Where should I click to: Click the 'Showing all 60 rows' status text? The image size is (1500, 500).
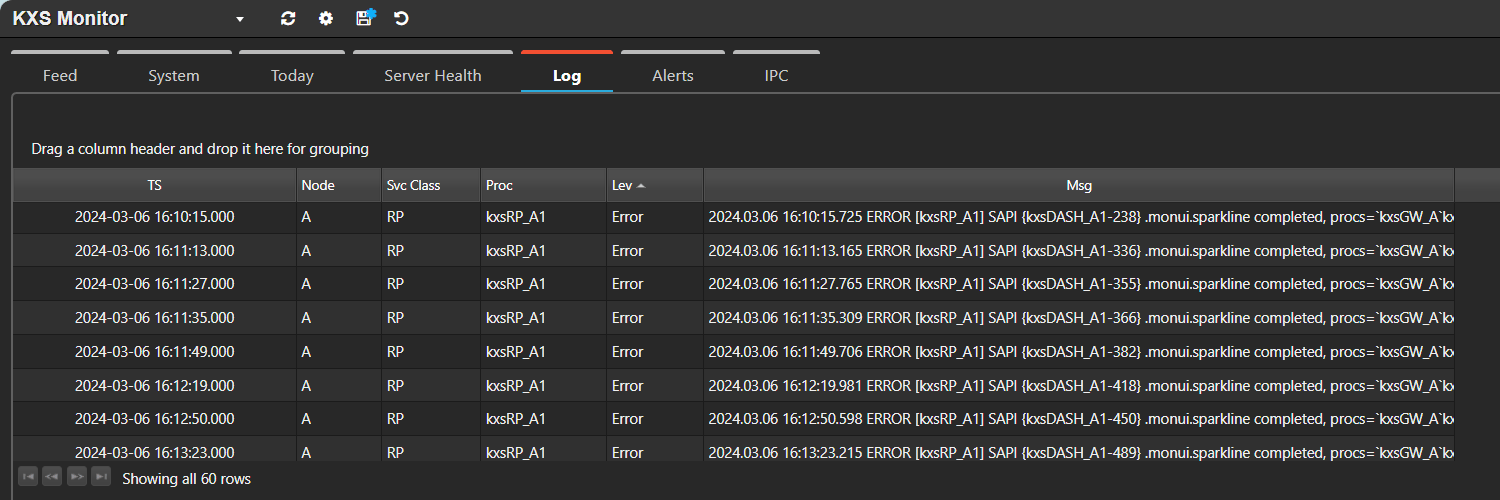[x=186, y=479]
